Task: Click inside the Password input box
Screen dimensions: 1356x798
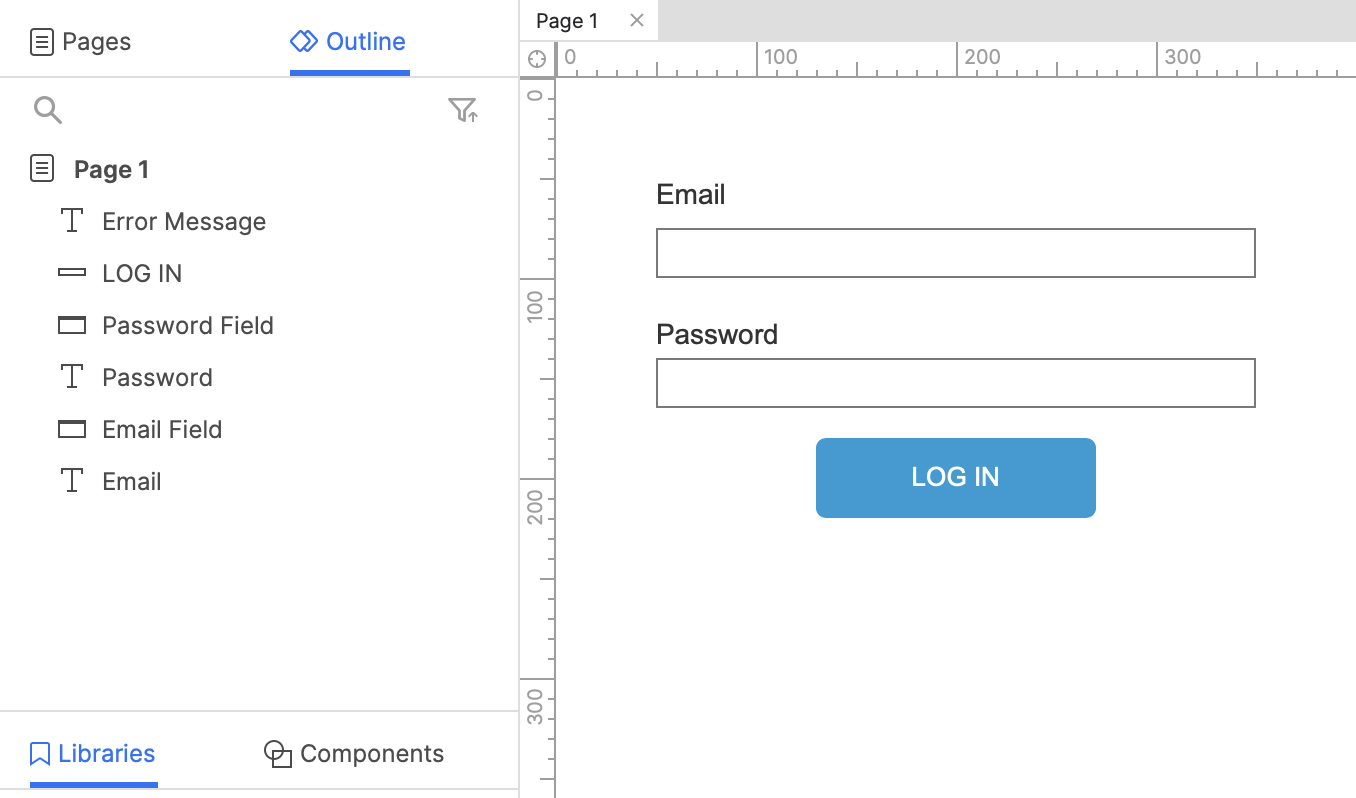Action: pyautogui.click(x=955, y=383)
